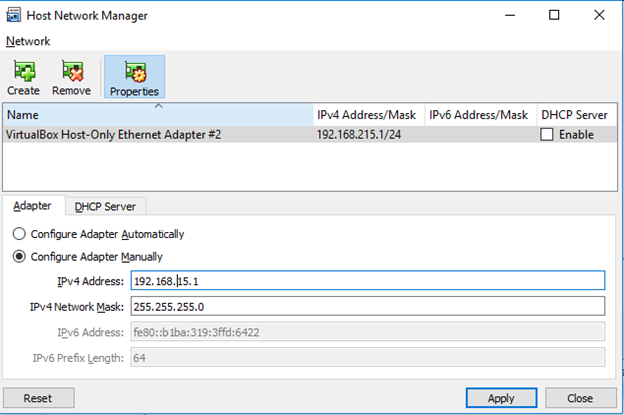This screenshot has height=415, width=624.
Task: Click the IPv4 Network Mask field
Action: coord(368,306)
